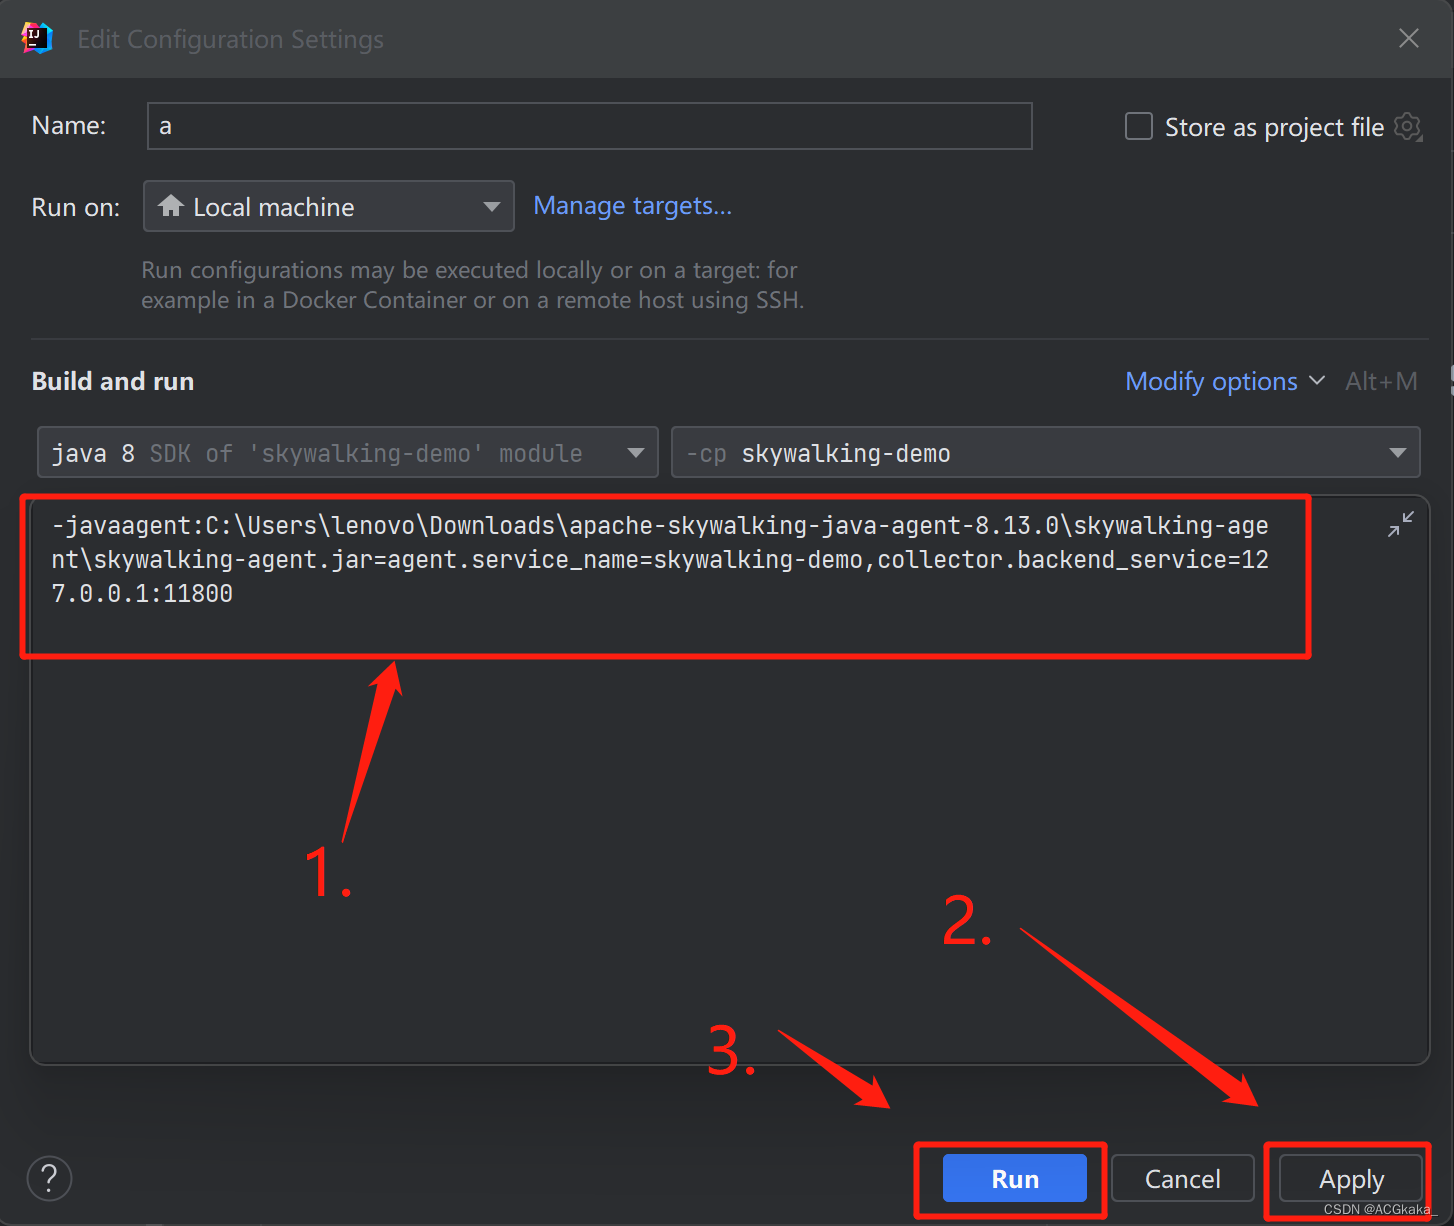Click the Name input field
The image size is (1454, 1226).
[589, 126]
